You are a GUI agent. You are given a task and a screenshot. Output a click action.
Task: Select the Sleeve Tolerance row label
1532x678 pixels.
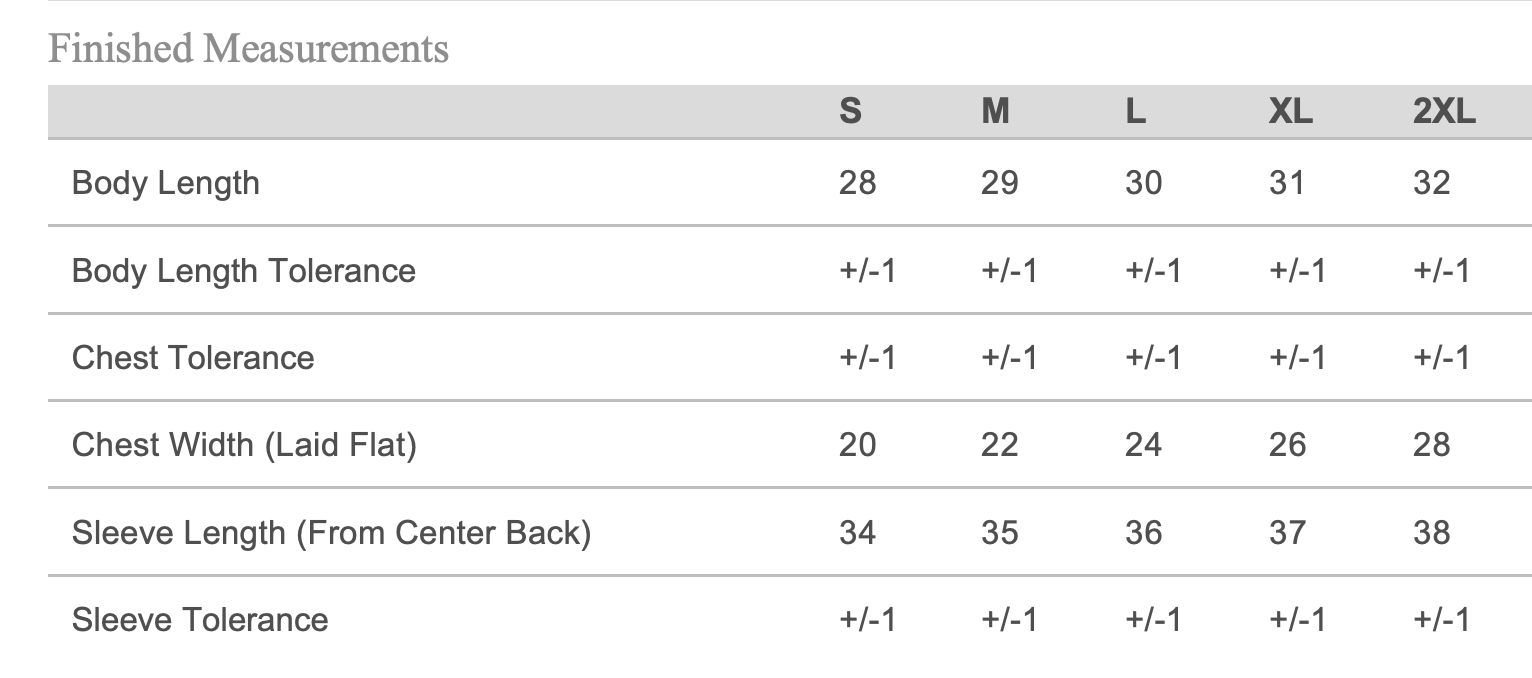200,619
